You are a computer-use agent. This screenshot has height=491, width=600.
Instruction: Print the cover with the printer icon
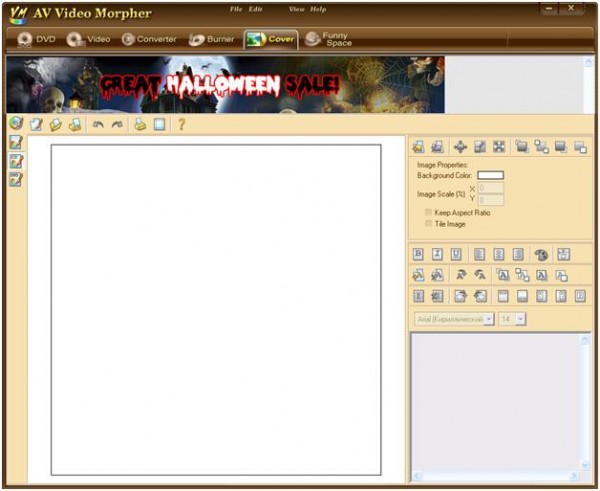click(140, 124)
